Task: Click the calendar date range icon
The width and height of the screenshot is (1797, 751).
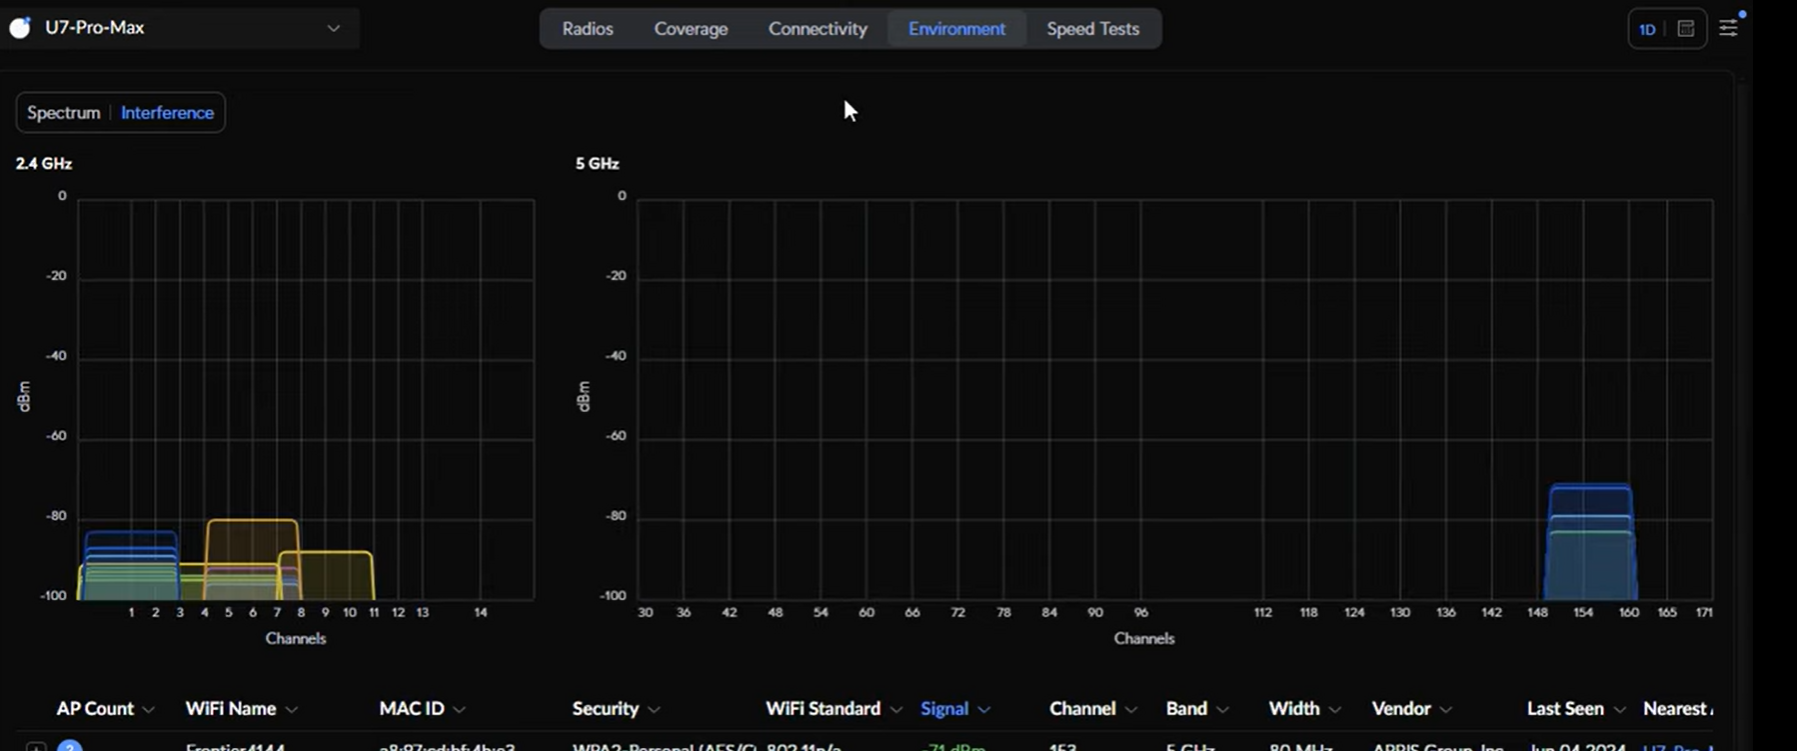Action: [1686, 29]
